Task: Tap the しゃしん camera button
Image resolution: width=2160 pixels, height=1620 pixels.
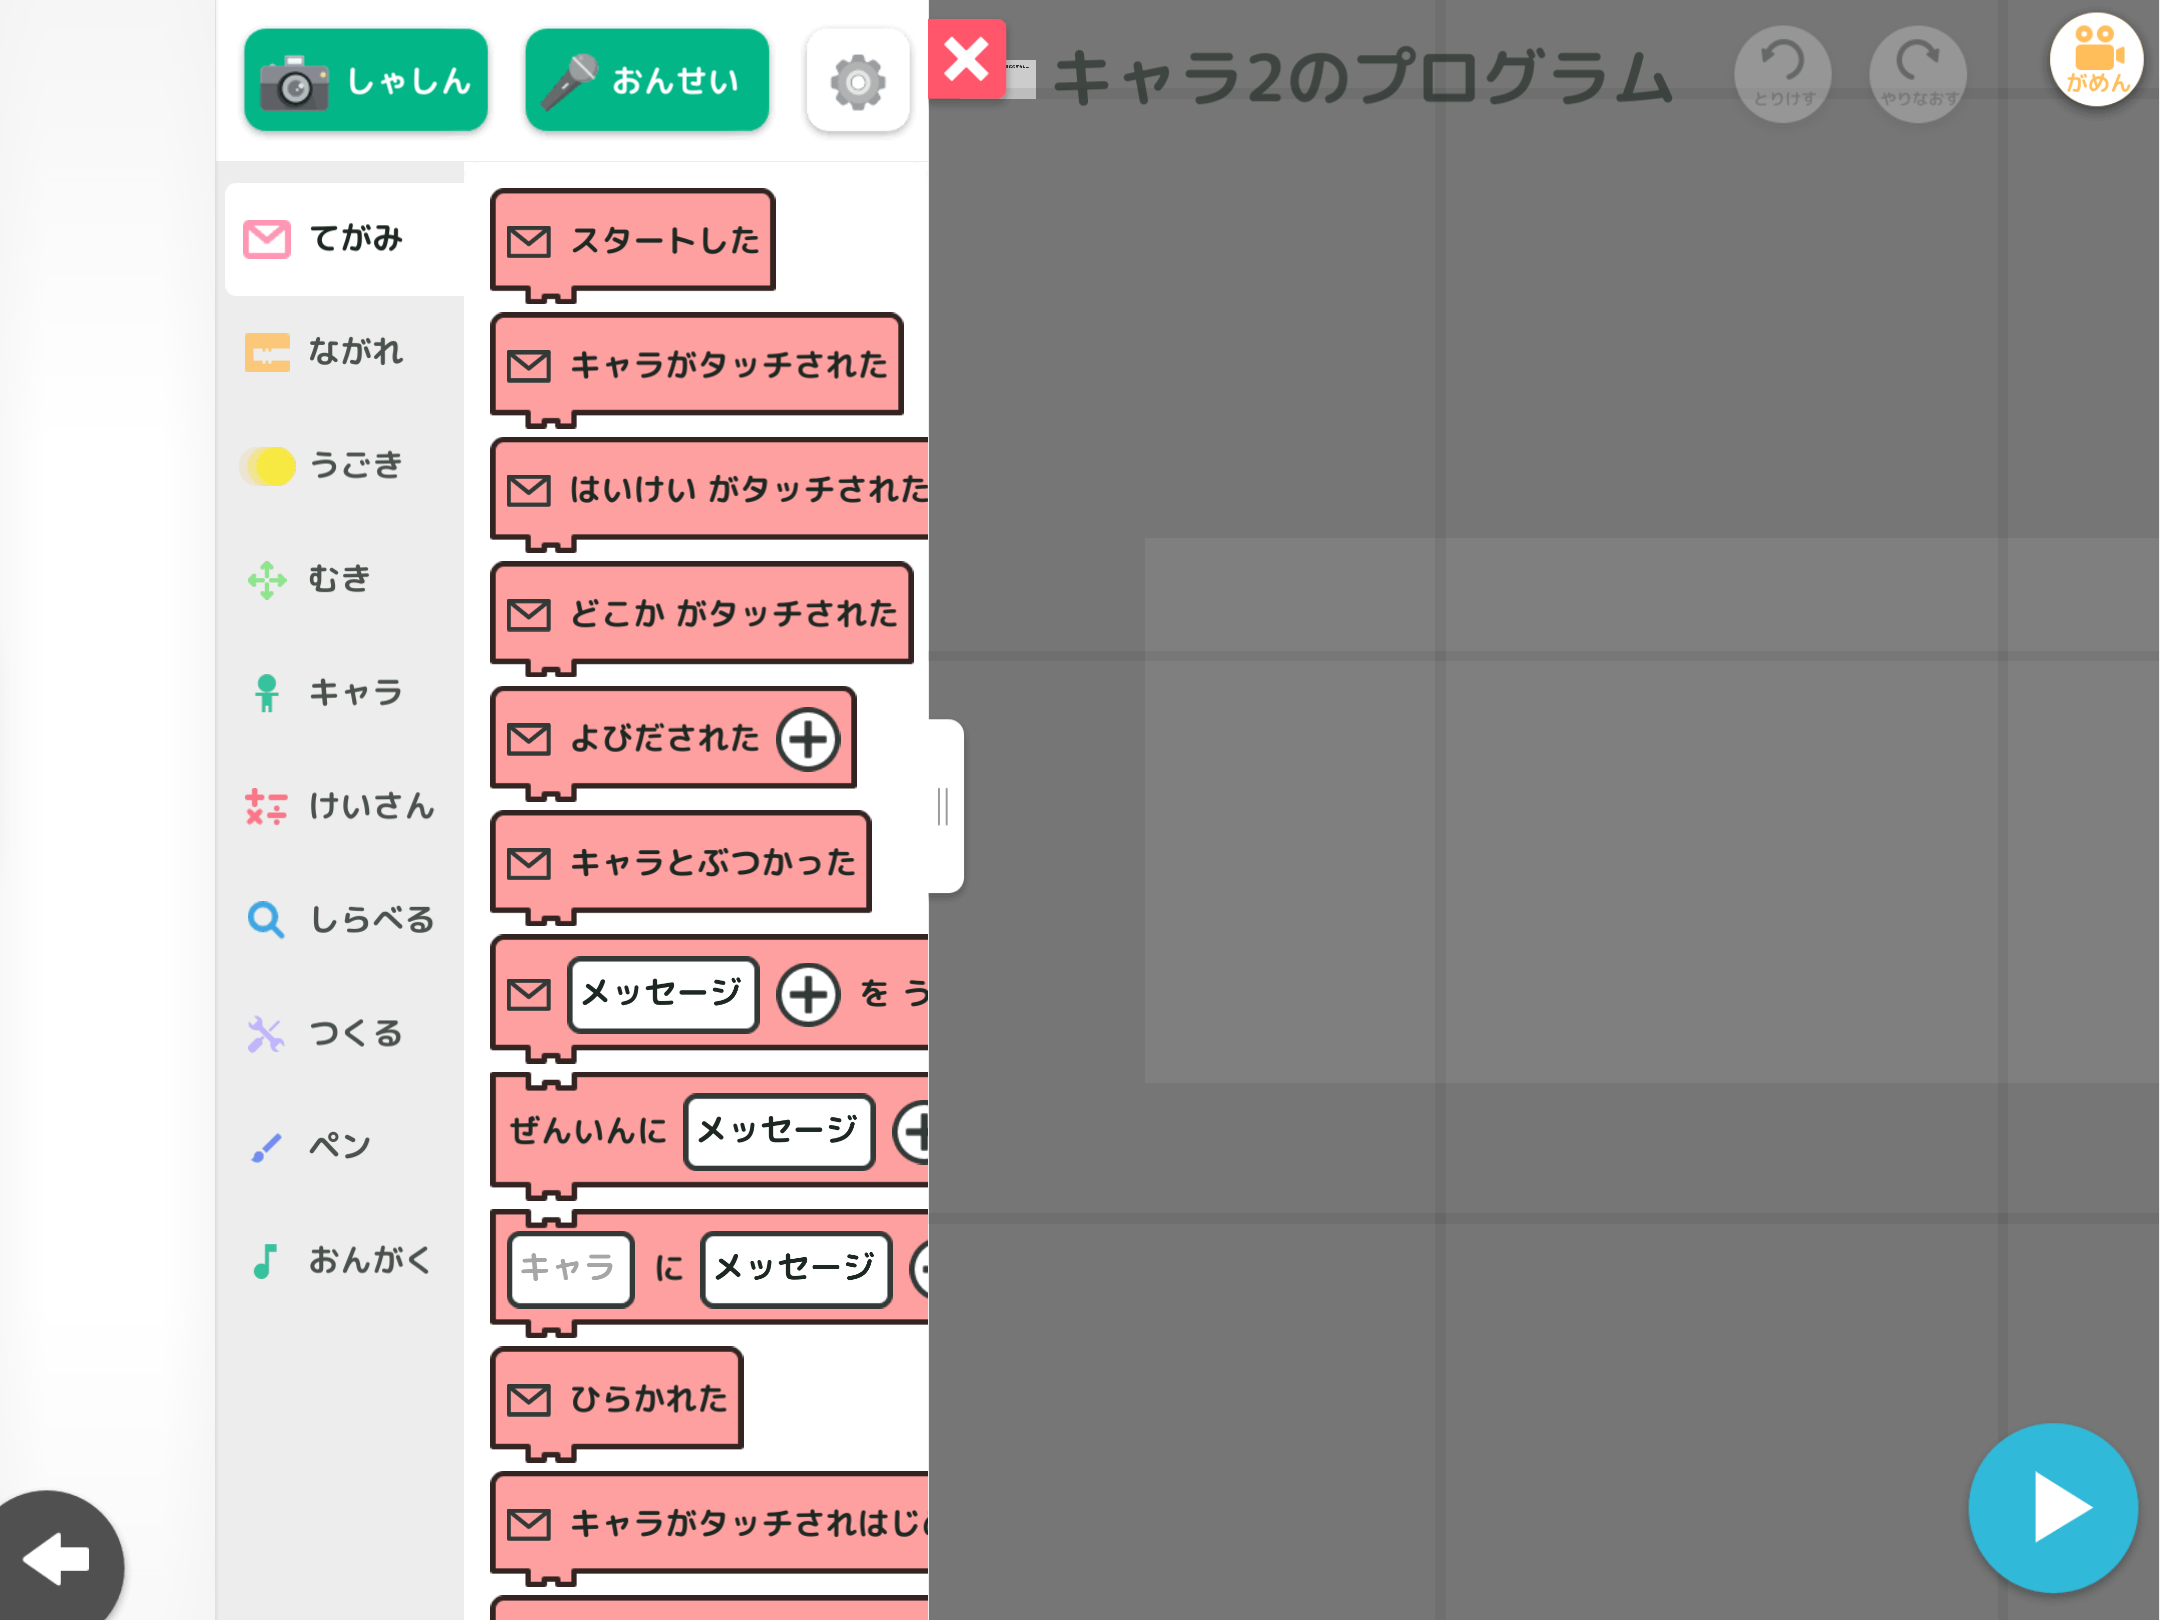Action: (366, 80)
